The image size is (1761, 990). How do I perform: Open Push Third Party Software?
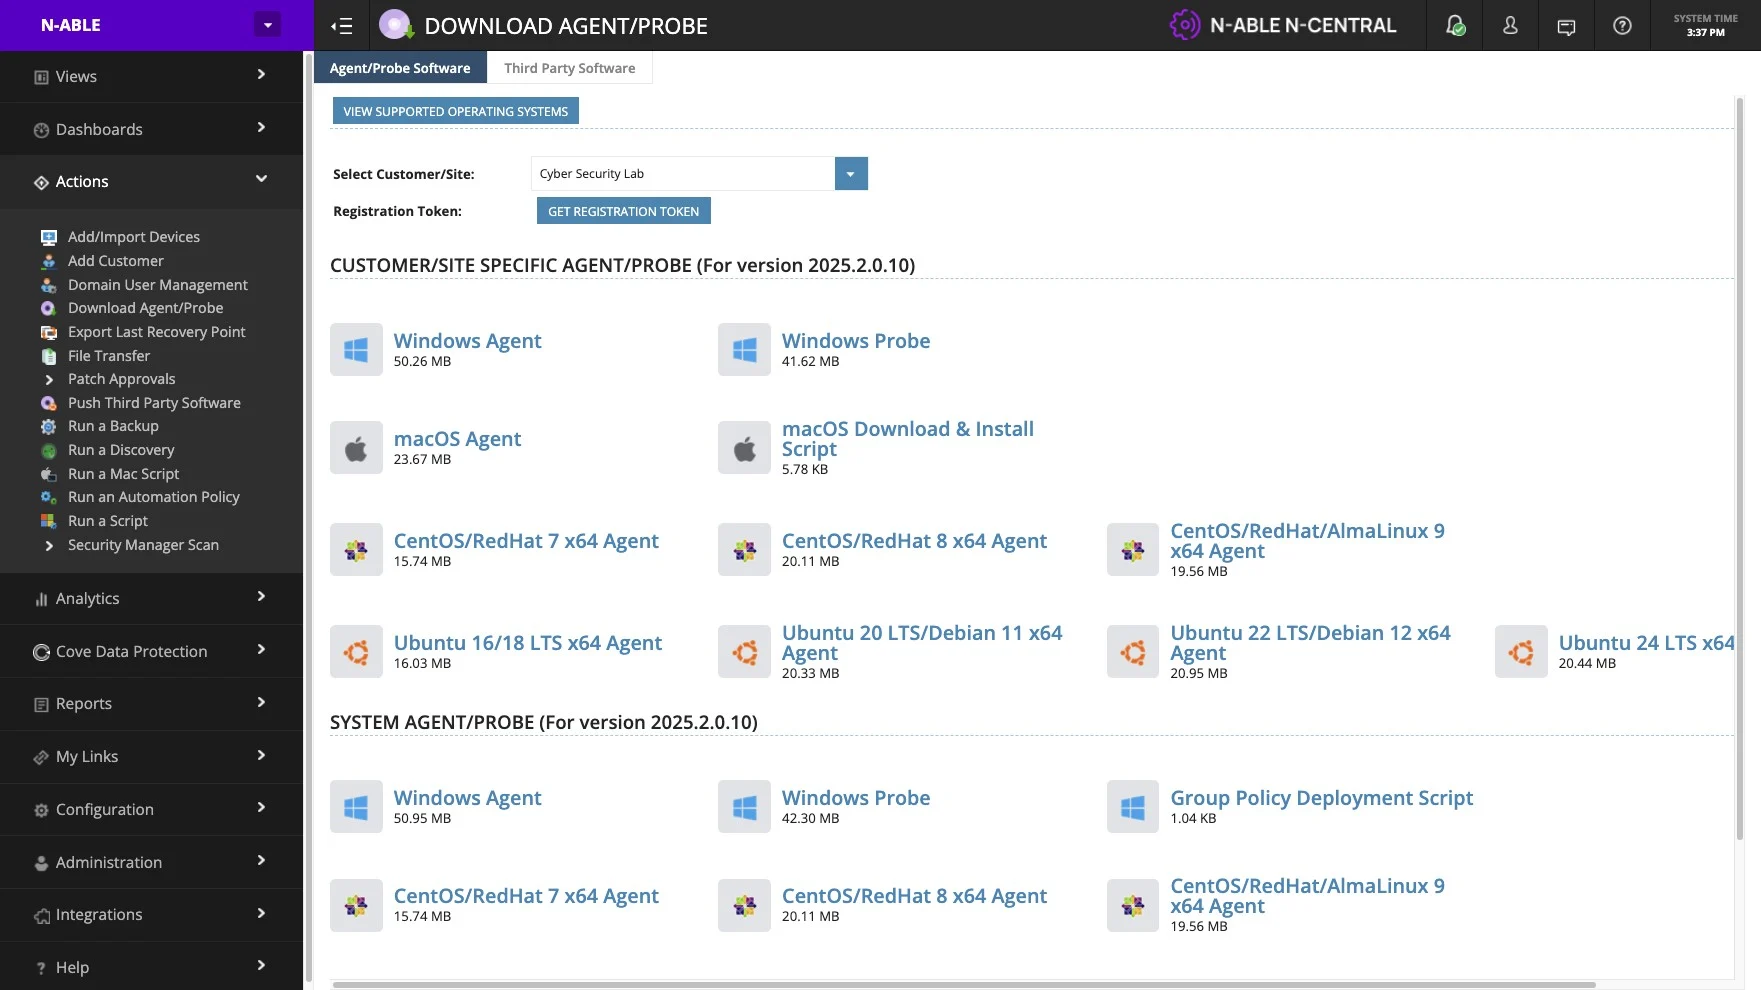(x=154, y=403)
